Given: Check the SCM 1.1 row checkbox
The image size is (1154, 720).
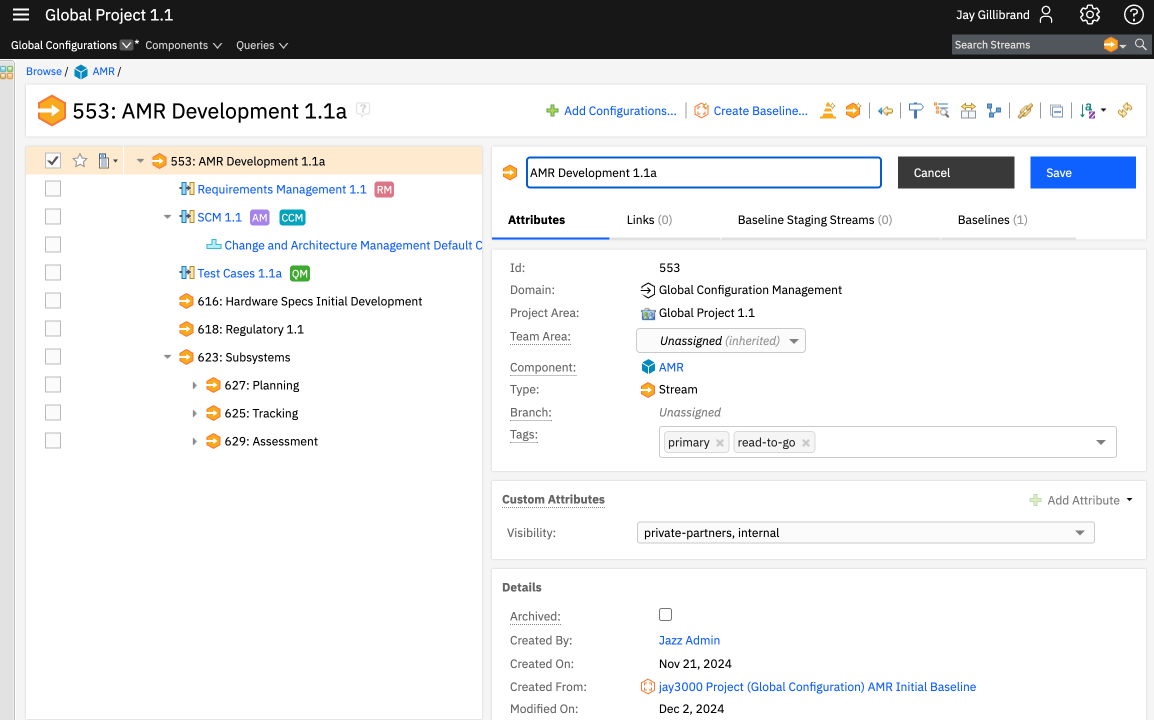Looking at the screenshot, I should click(52, 216).
